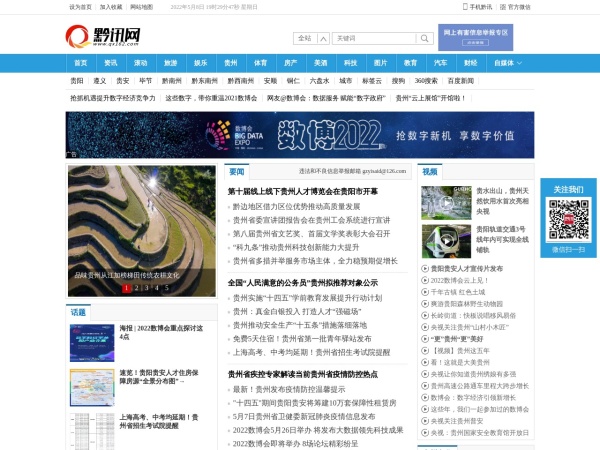Open topic thumbnail 海报 | 2022数博会重点探讨这4点
The height and width of the screenshot is (450, 600).
tap(92, 343)
